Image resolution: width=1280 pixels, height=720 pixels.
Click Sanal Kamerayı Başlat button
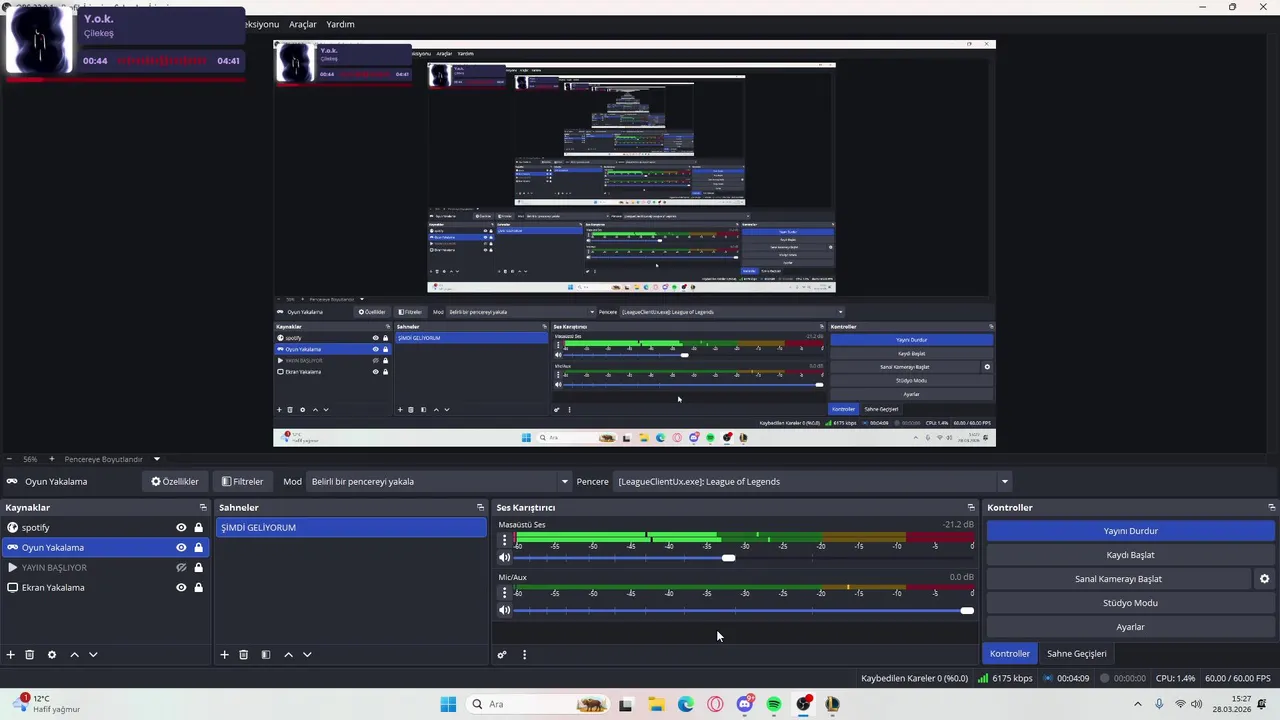tap(1118, 579)
